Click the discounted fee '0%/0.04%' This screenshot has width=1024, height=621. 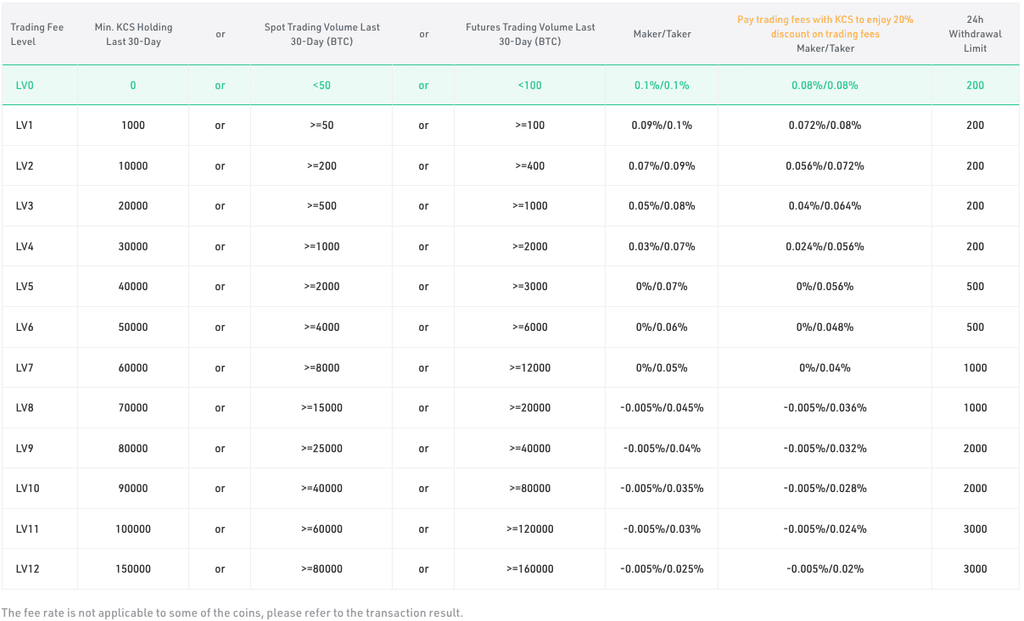pyautogui.click(x=825, y=368)
